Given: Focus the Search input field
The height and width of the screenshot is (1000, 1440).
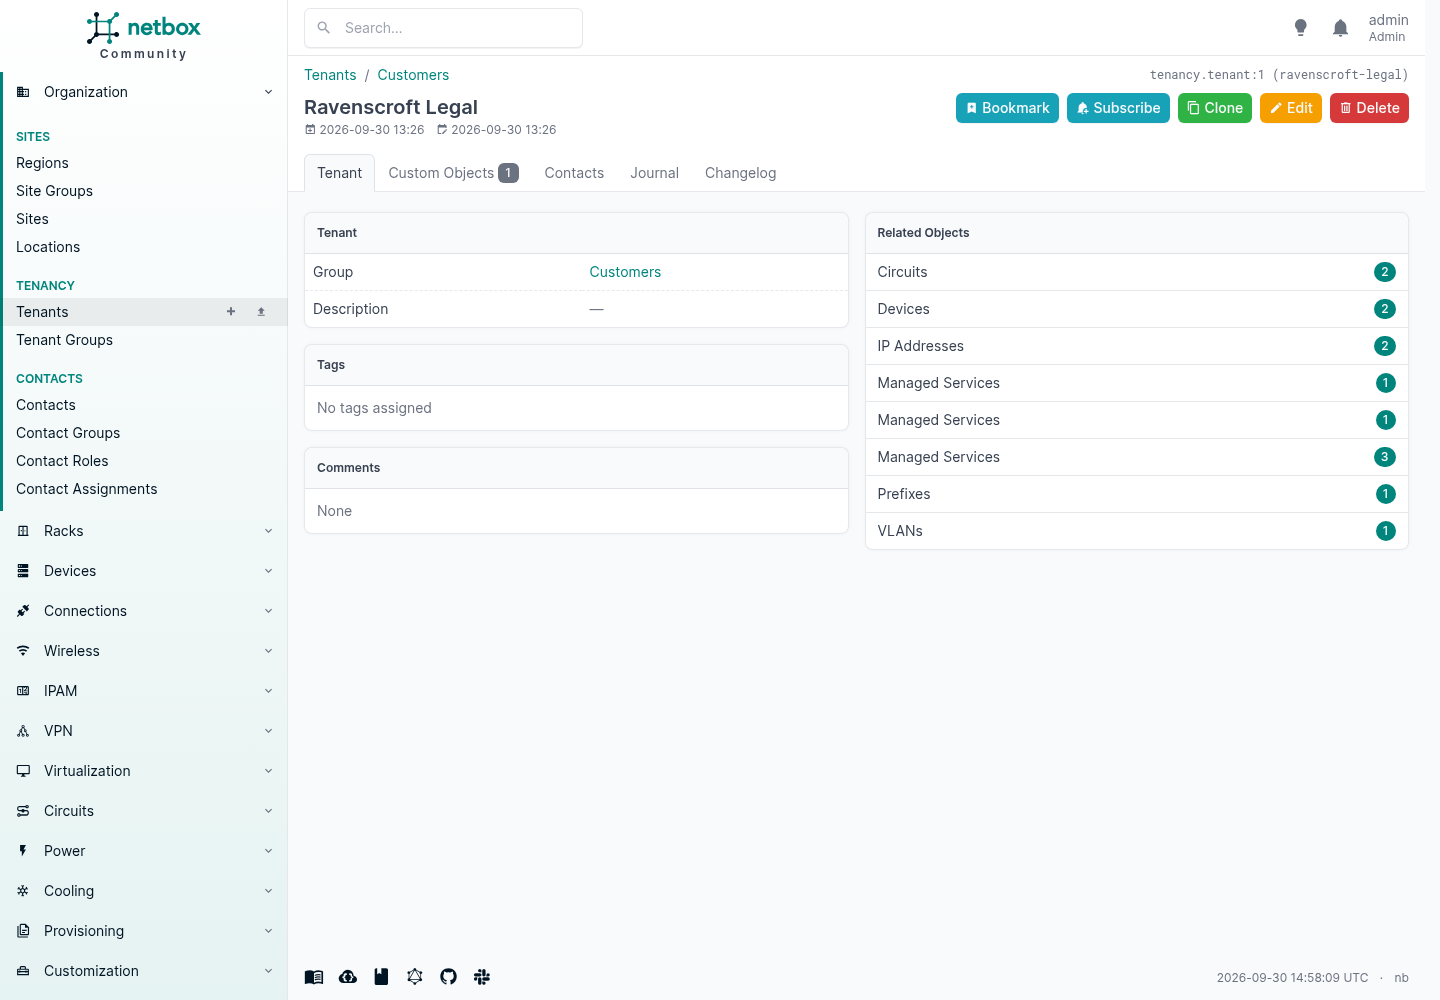Looking at the screenshot, I should coord(443,28).
